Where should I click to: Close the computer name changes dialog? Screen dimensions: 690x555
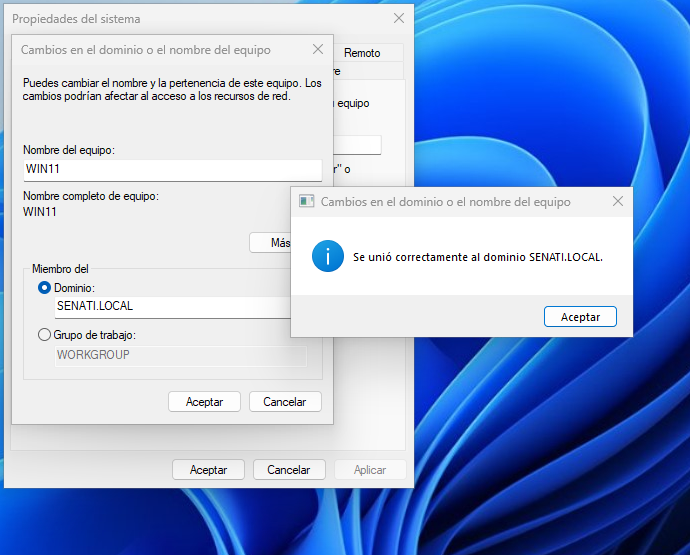(x=318, y=49)
